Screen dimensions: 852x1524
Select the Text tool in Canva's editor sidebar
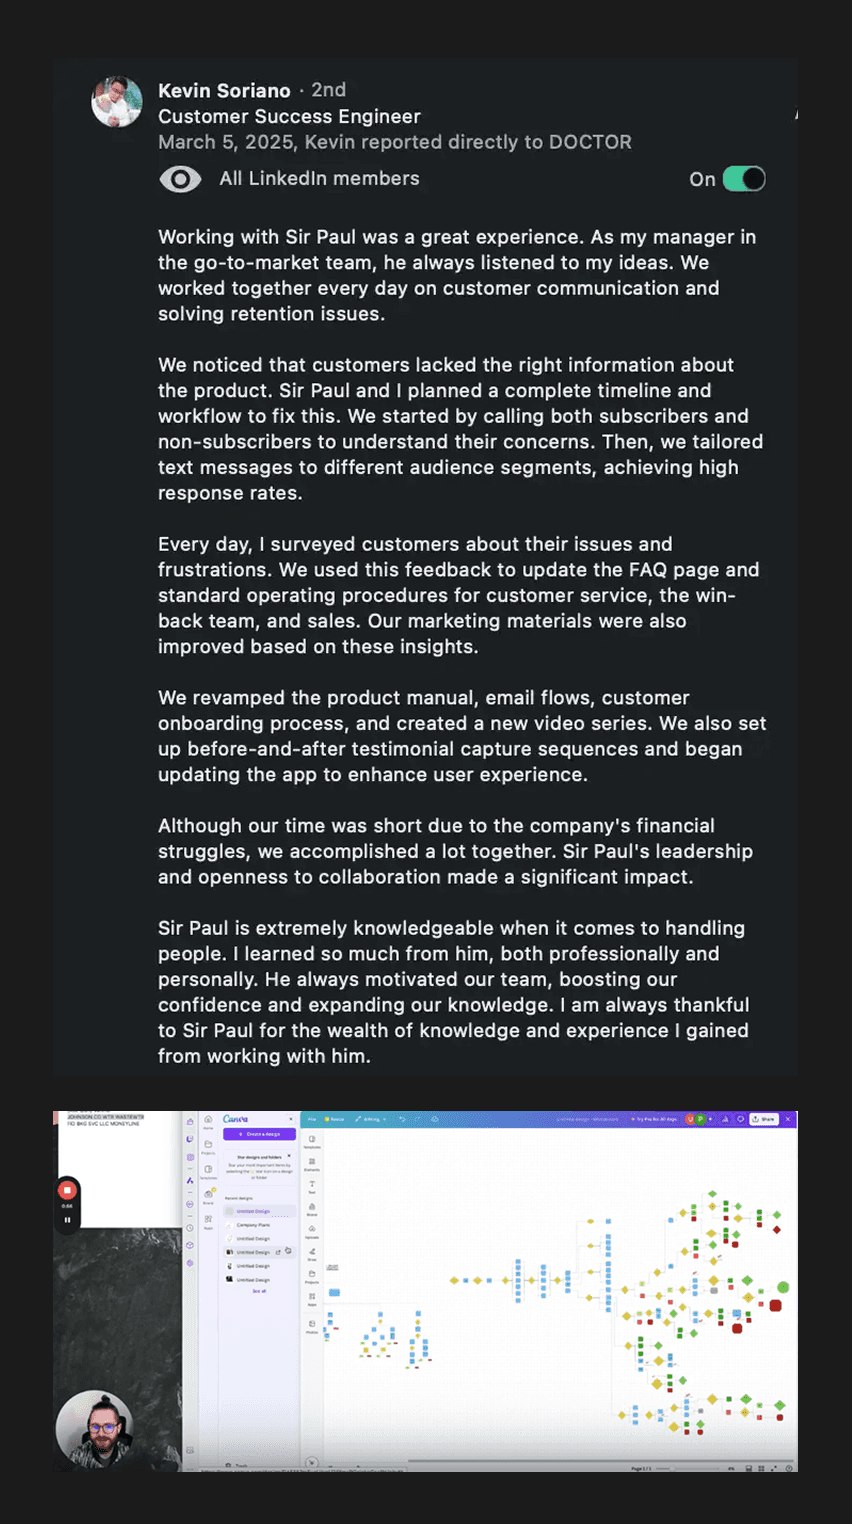[312, 1186]
